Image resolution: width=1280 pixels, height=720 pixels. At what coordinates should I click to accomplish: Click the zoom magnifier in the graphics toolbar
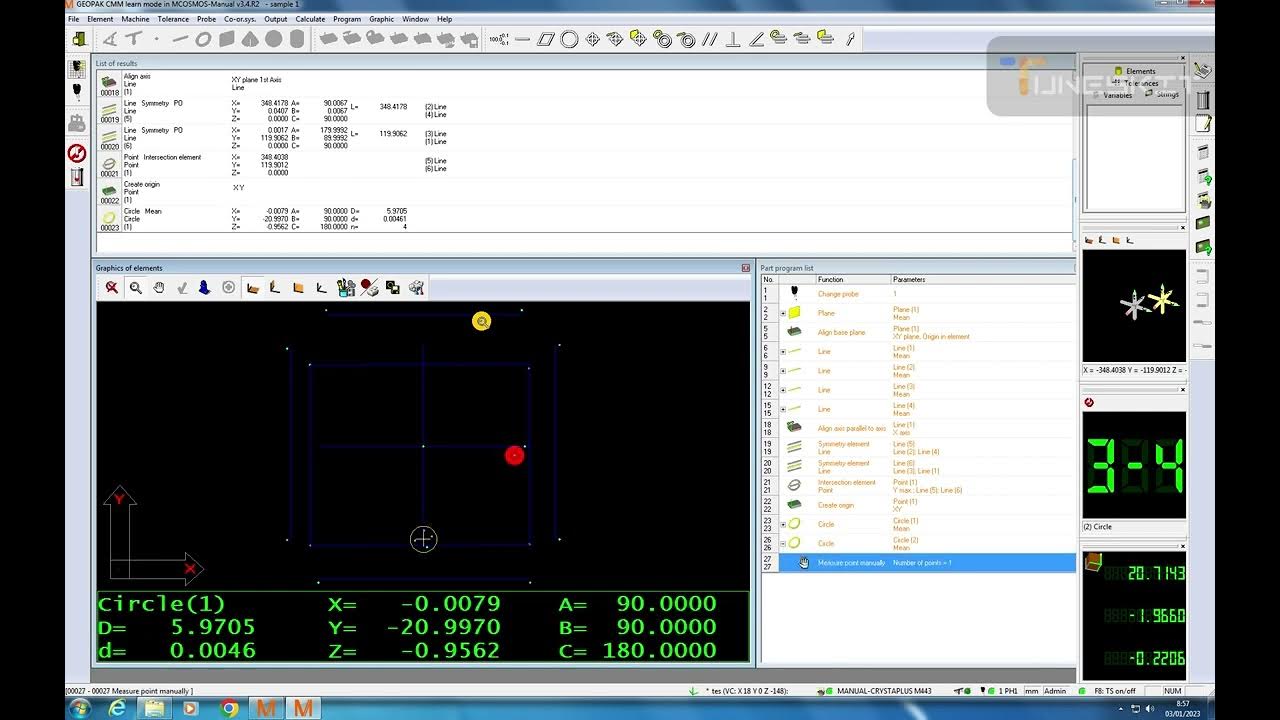click(x=135, y=288)
